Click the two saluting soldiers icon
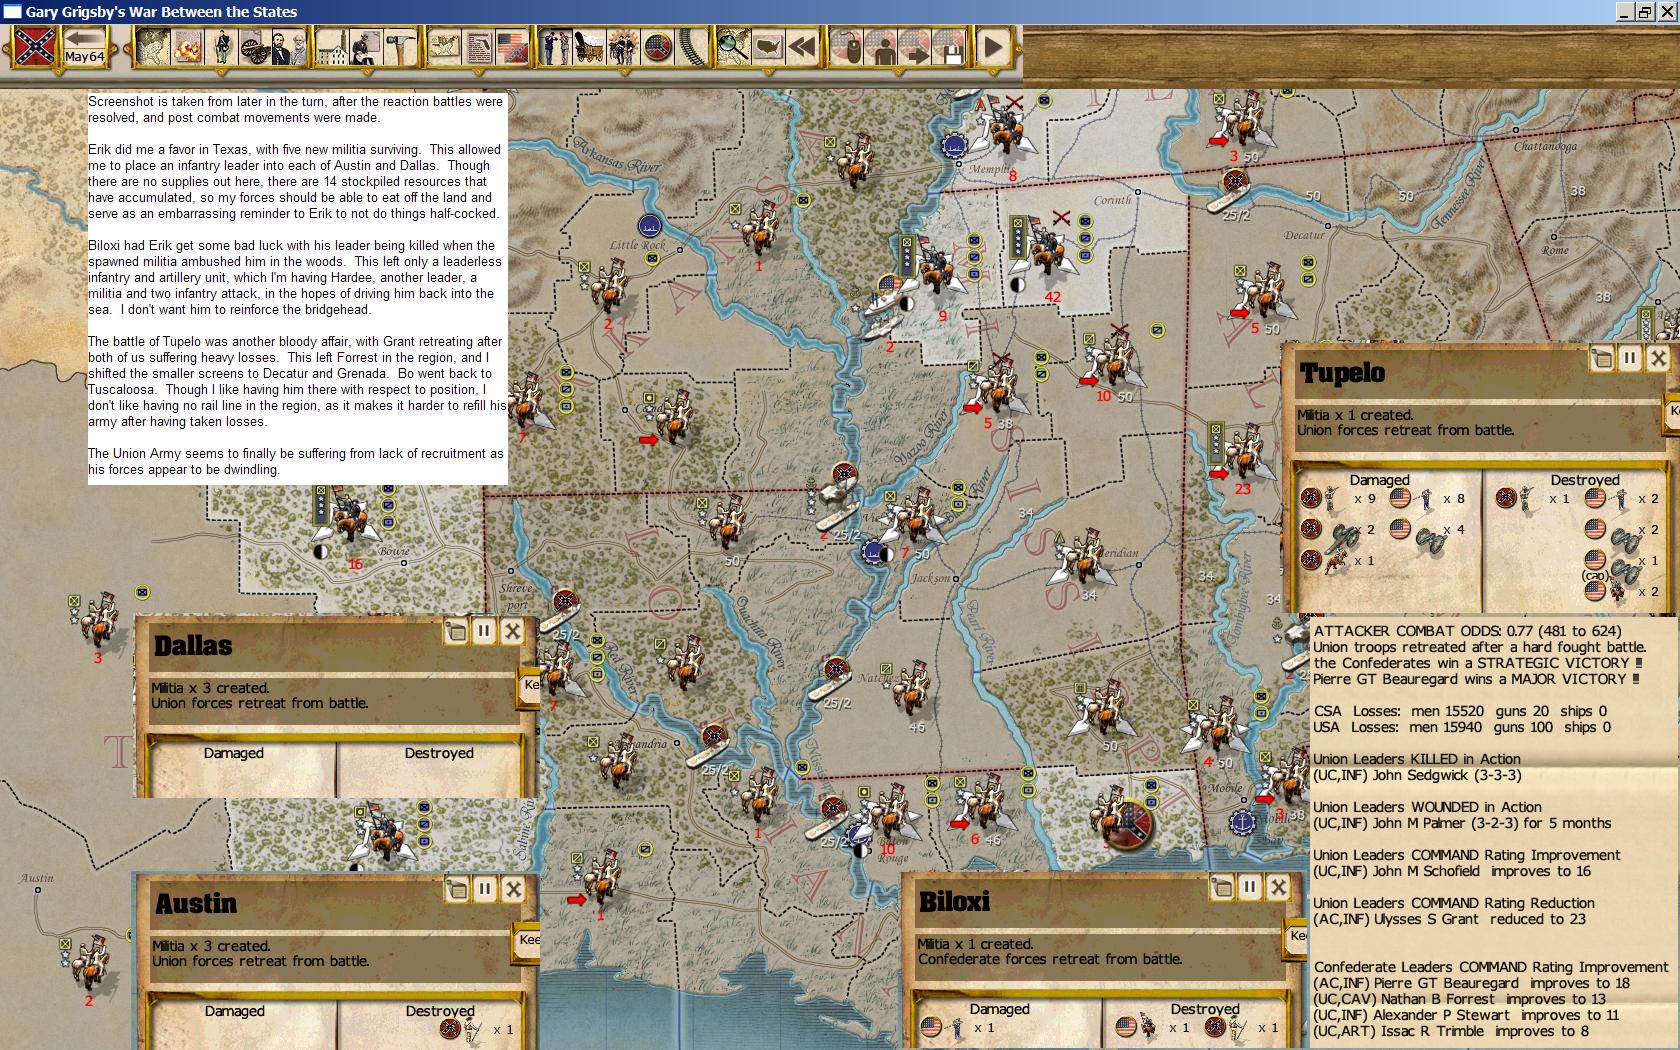This screenshot has width=1680, height=1050. [555, 46]
